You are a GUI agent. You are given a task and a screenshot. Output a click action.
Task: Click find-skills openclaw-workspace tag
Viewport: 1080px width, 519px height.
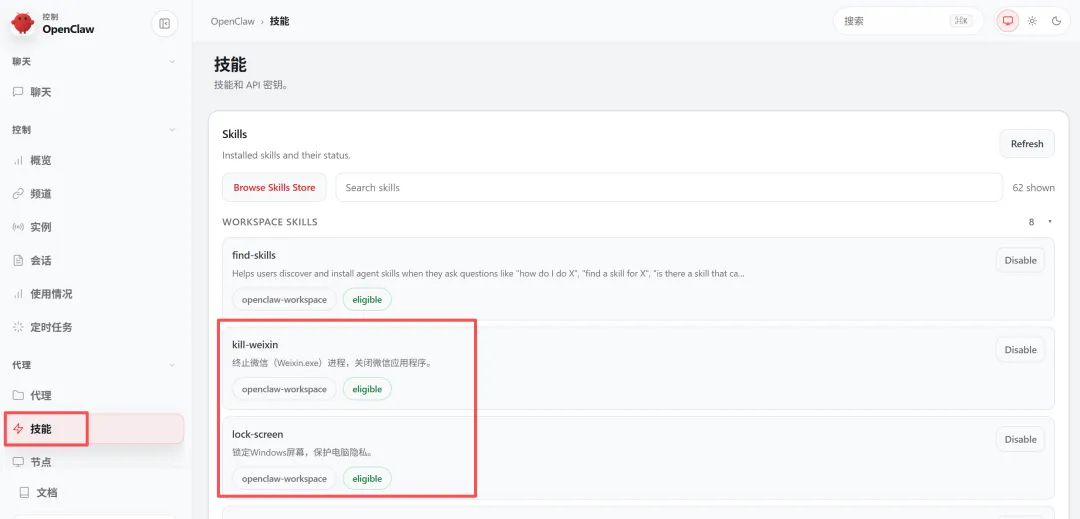point(284,299)
